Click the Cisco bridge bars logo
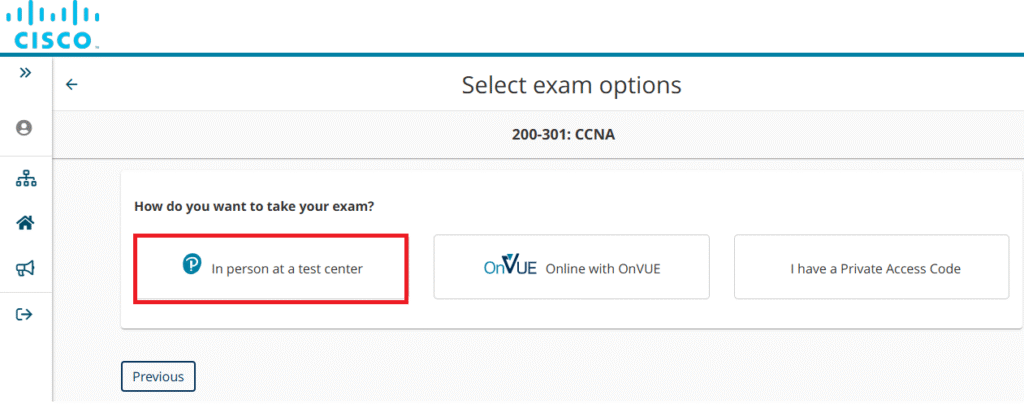 (55, 15)
